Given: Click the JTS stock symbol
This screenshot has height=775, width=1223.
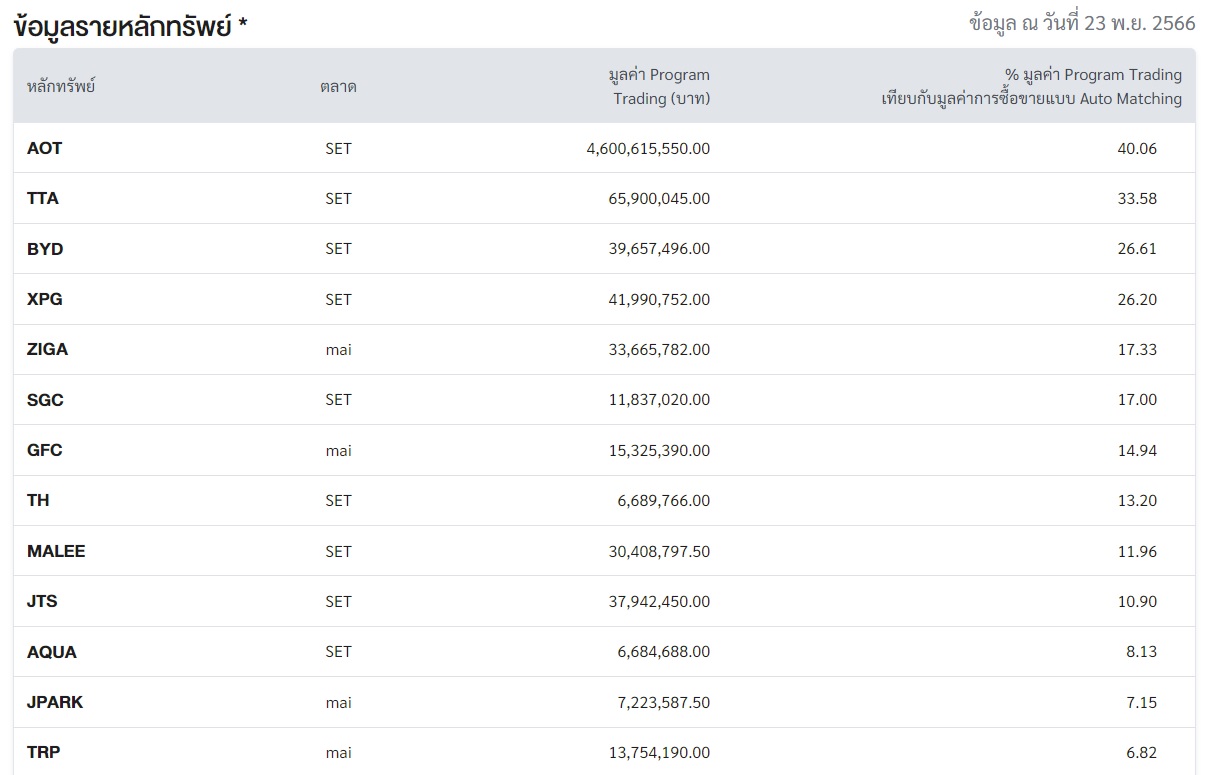Looking at the screenshot, I should pyautogui.click(x=42, y=601).
